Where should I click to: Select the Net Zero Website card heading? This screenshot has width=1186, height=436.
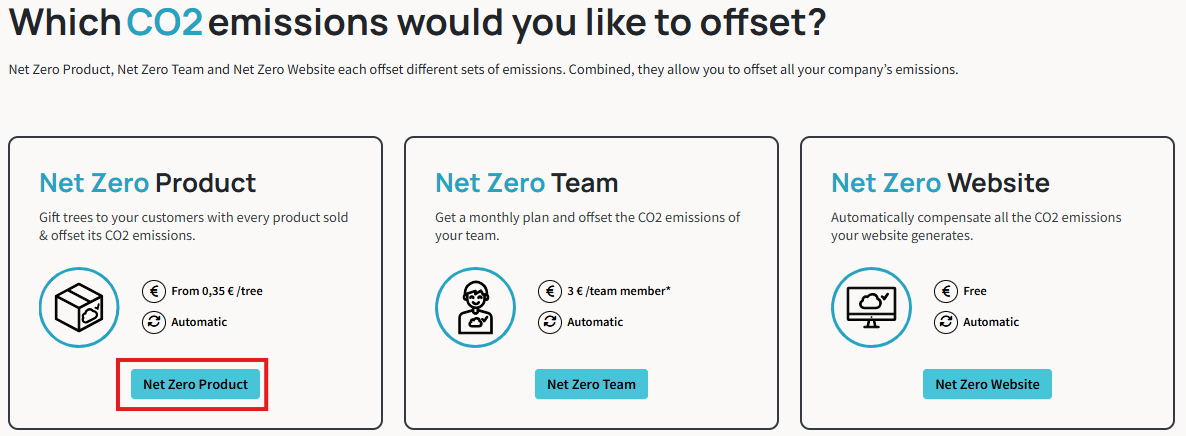click(940, 182)
